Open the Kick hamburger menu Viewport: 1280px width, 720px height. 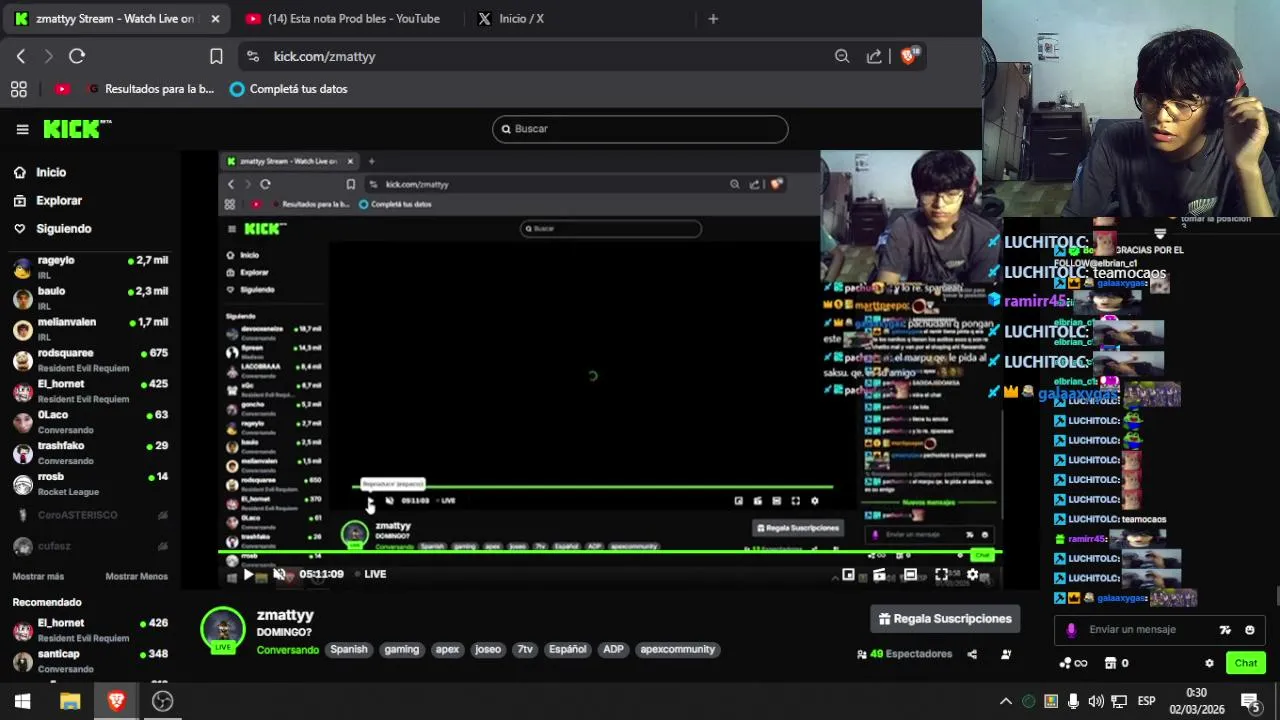[x=22, y=129]
